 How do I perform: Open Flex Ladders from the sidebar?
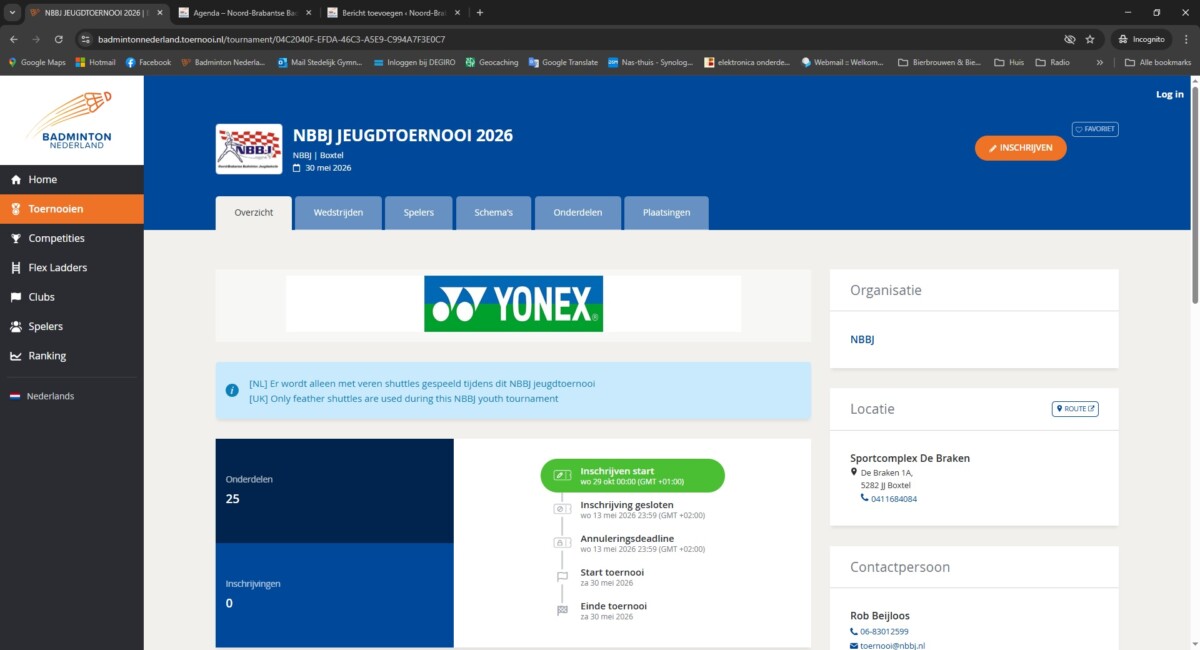click(71, 268)
